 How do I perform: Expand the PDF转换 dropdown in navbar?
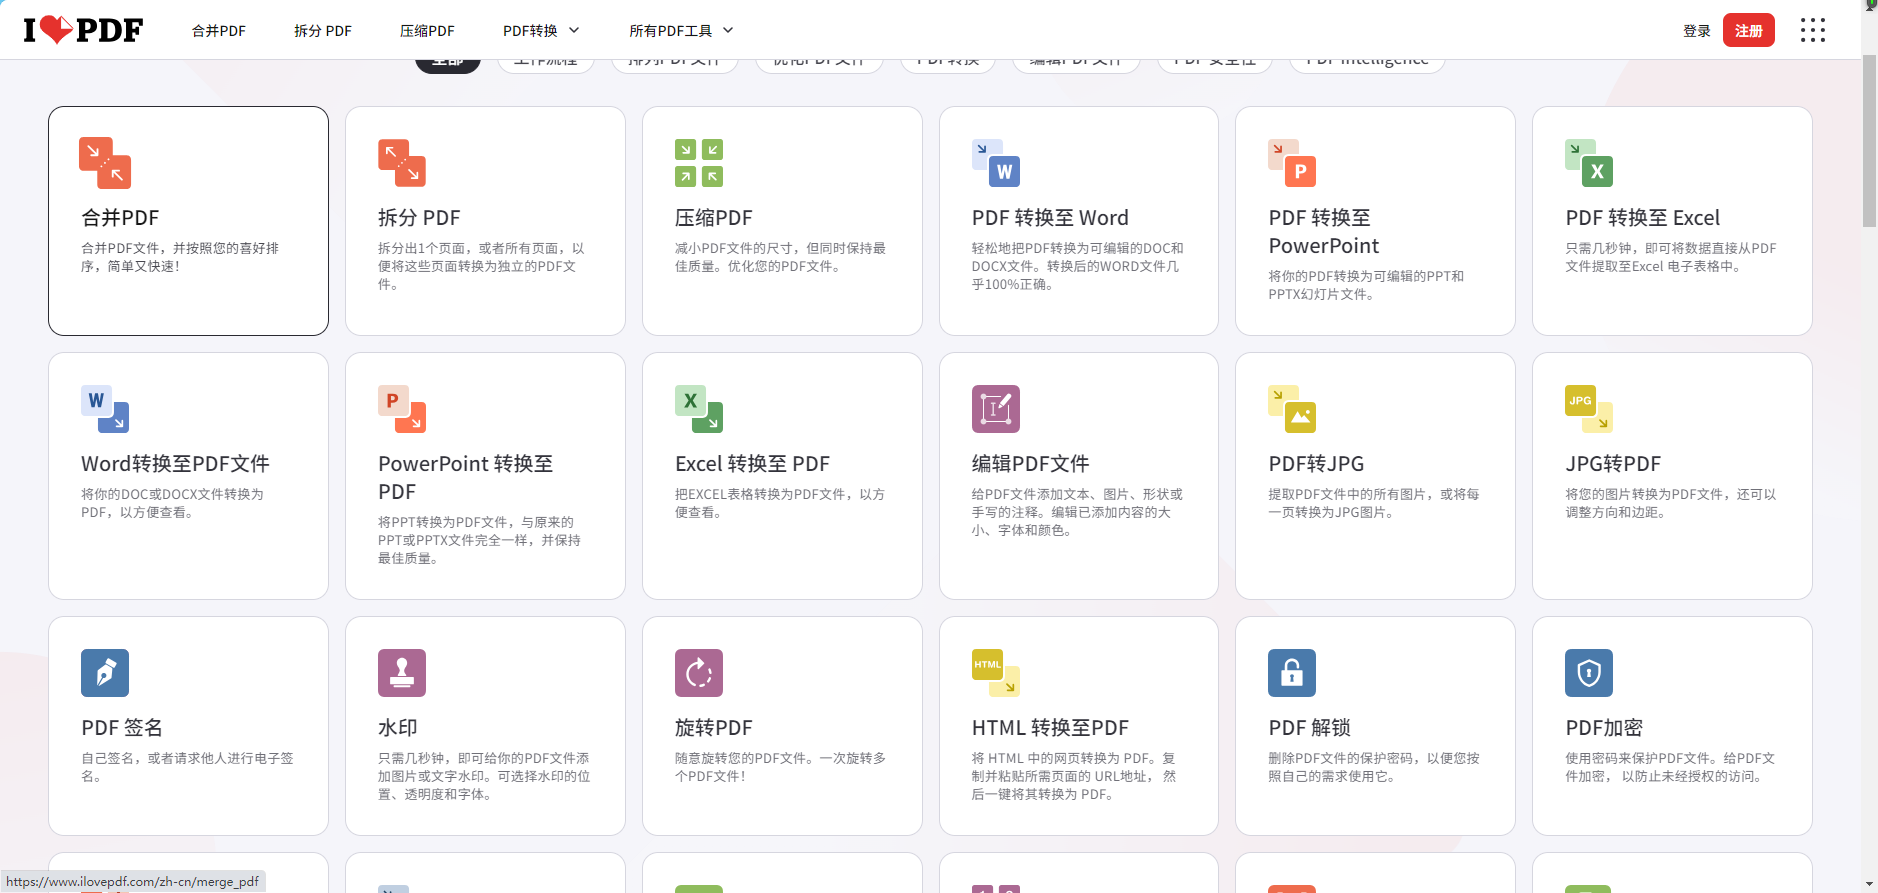(x=541, y=31)
